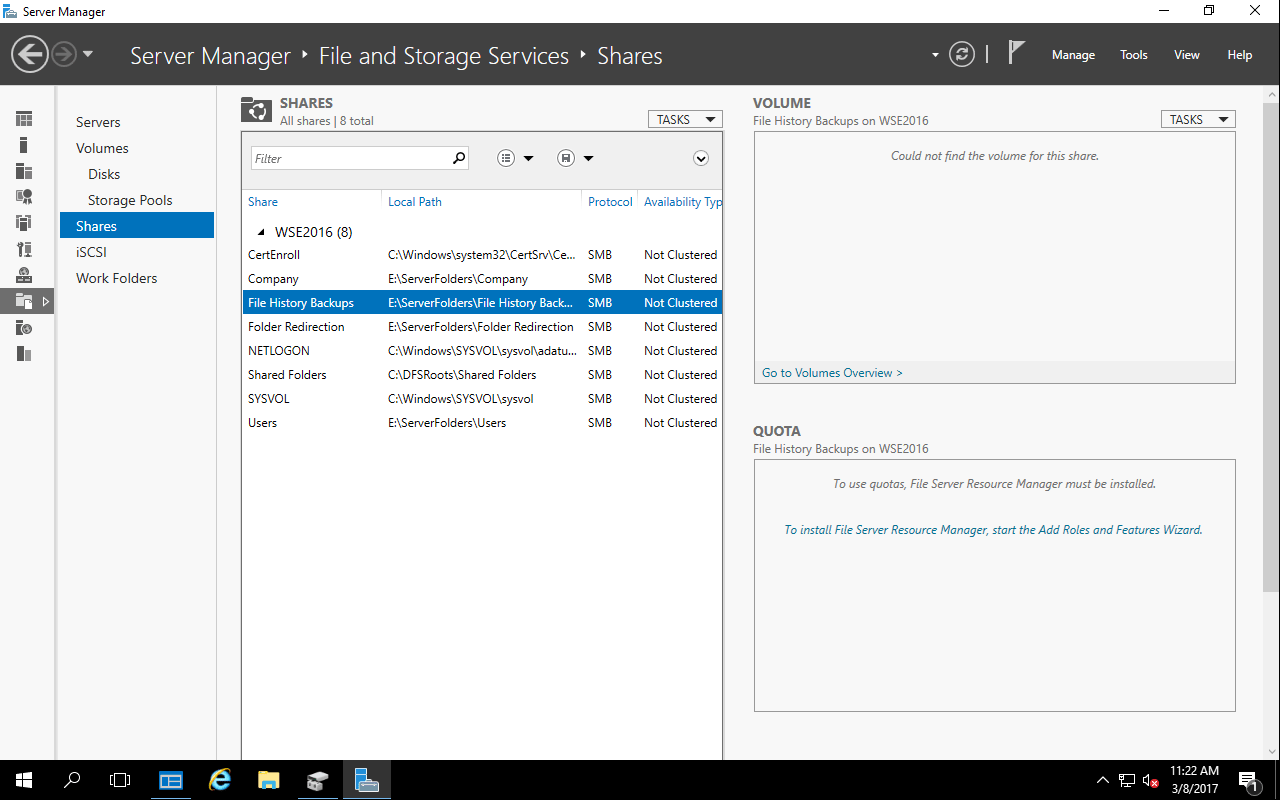This screenshot has height=800, width=1280.
Task: Open the Notifications flag
Action: [x=1016, y=53]
